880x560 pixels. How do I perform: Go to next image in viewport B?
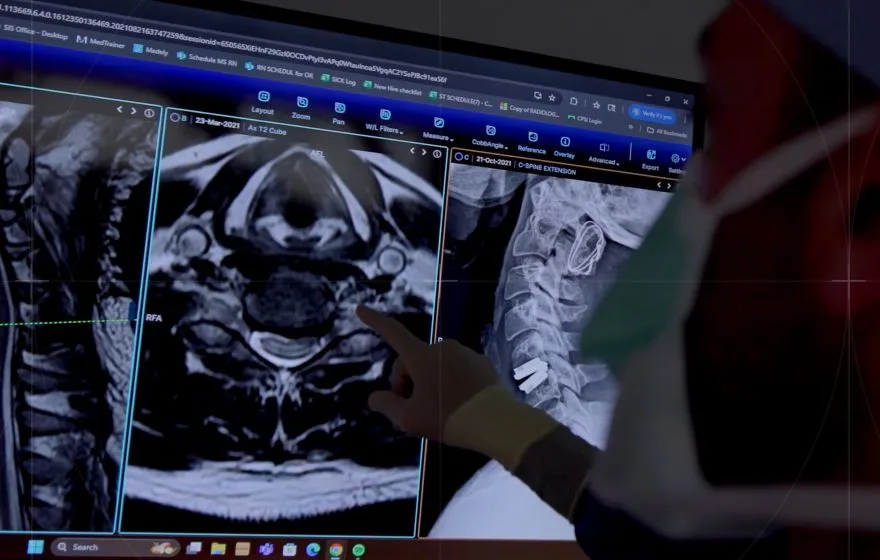424,152
